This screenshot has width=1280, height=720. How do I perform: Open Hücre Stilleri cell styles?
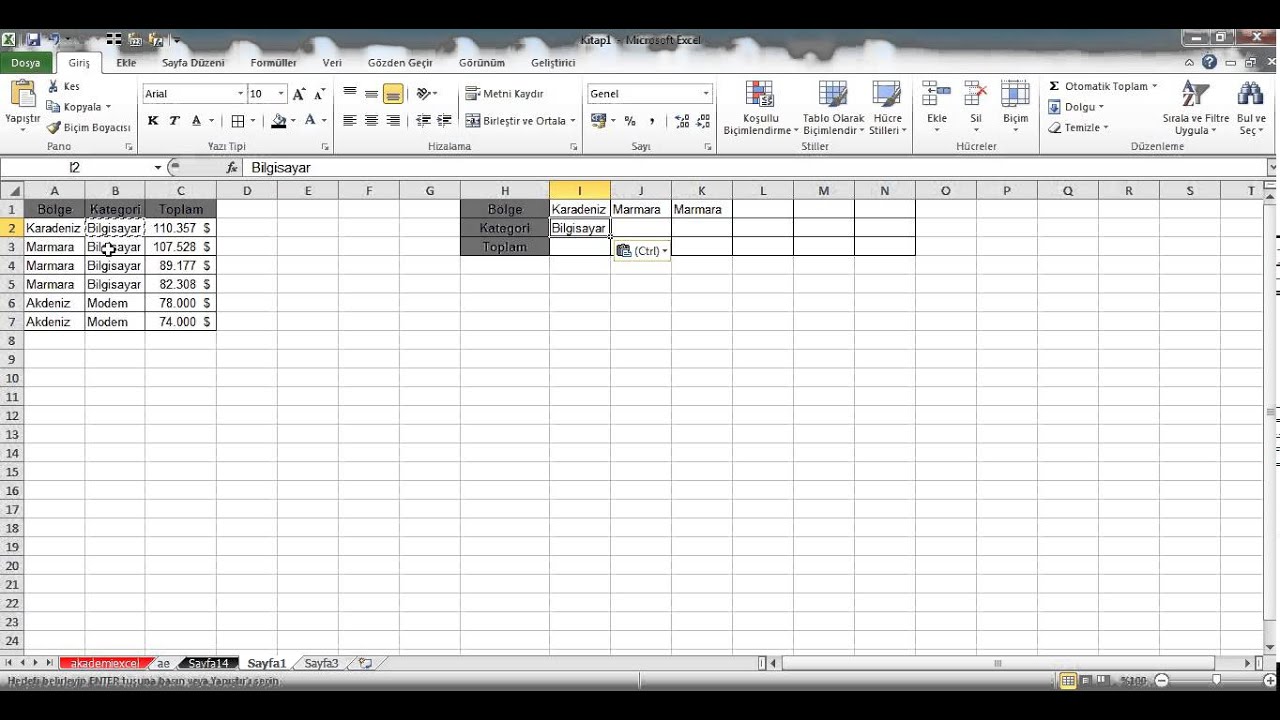[x=887, y=108]
